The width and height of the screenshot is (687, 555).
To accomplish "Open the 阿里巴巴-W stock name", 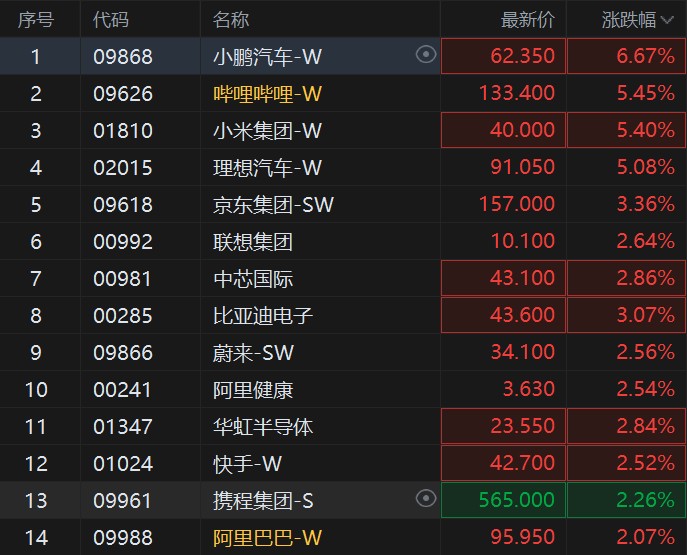I will (x=268, y=537).
